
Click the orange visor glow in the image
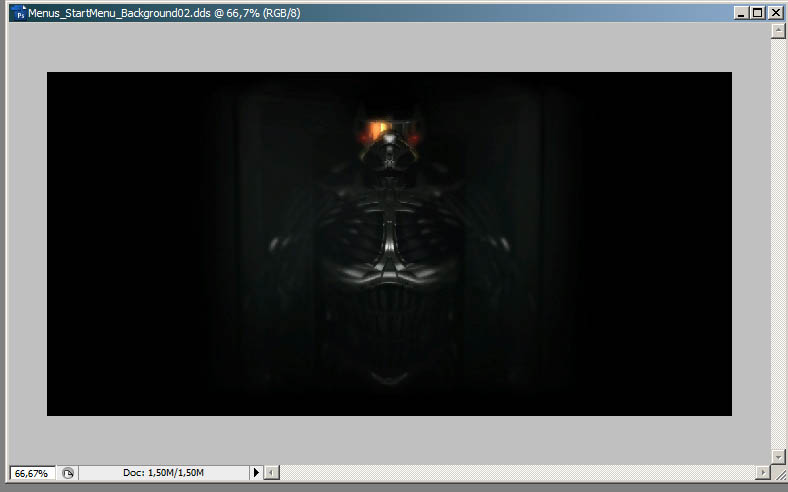[377, 130]
